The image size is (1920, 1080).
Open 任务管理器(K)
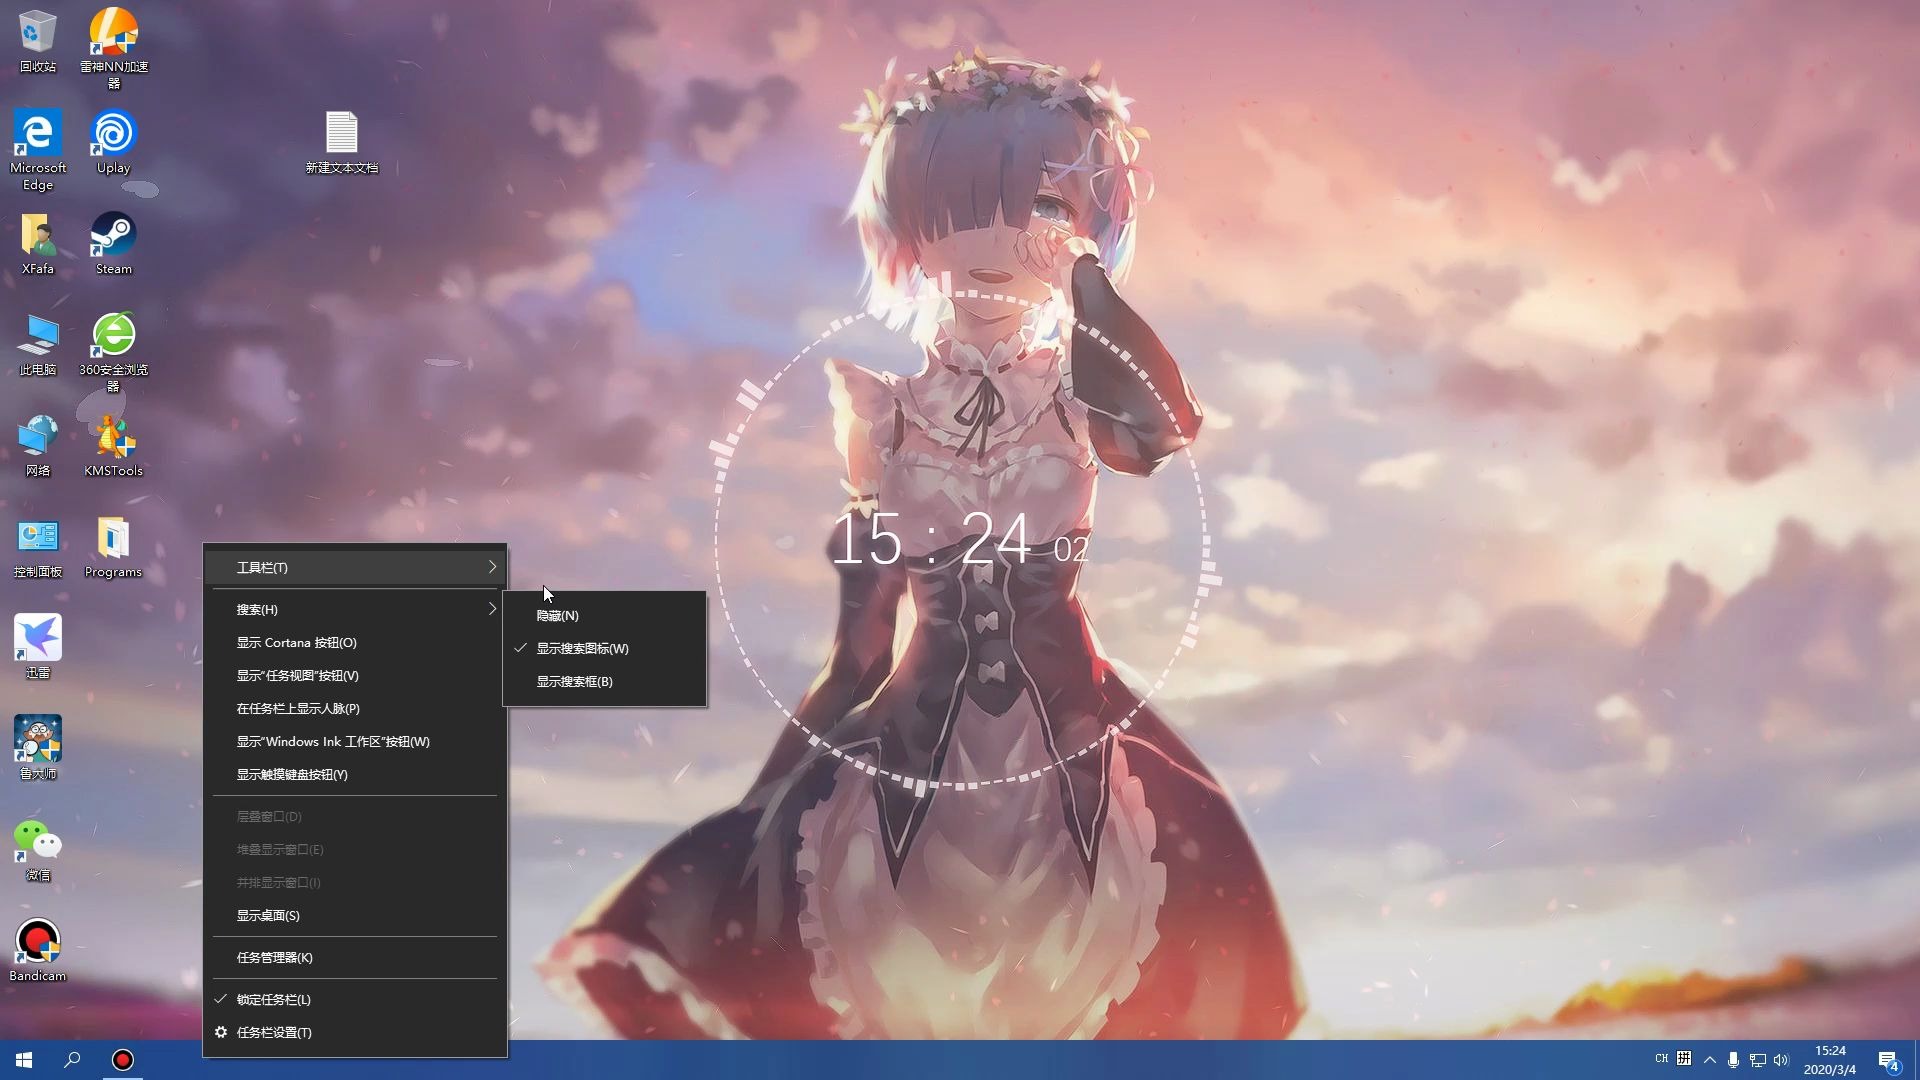point(274,956)
